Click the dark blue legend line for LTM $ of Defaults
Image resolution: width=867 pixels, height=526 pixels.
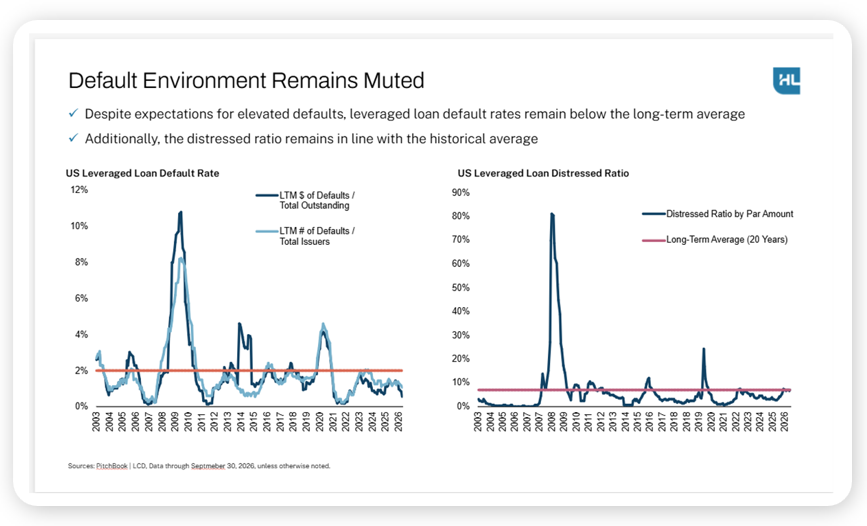click(267, 195)
